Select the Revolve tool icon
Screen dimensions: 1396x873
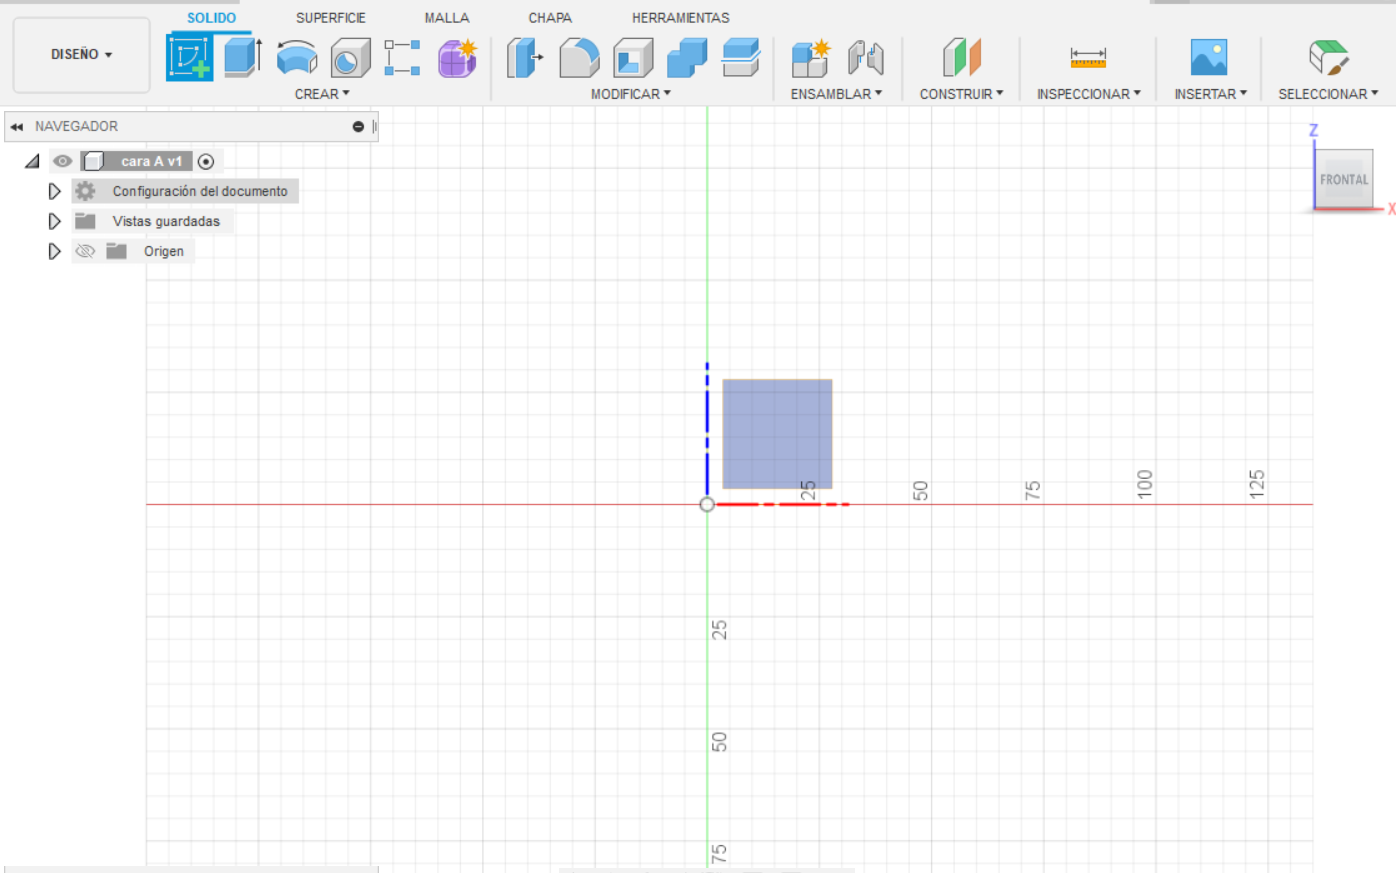pyautogui.click(x=297, y=58)
